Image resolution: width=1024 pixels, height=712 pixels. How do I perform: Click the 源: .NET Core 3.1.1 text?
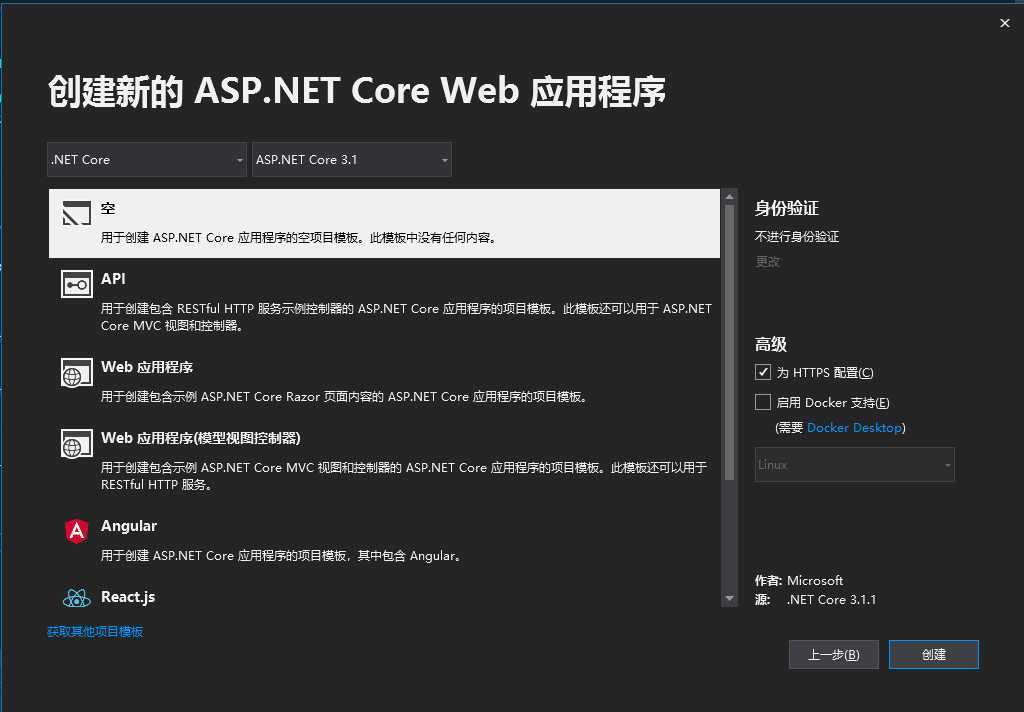tap(816, 600)
